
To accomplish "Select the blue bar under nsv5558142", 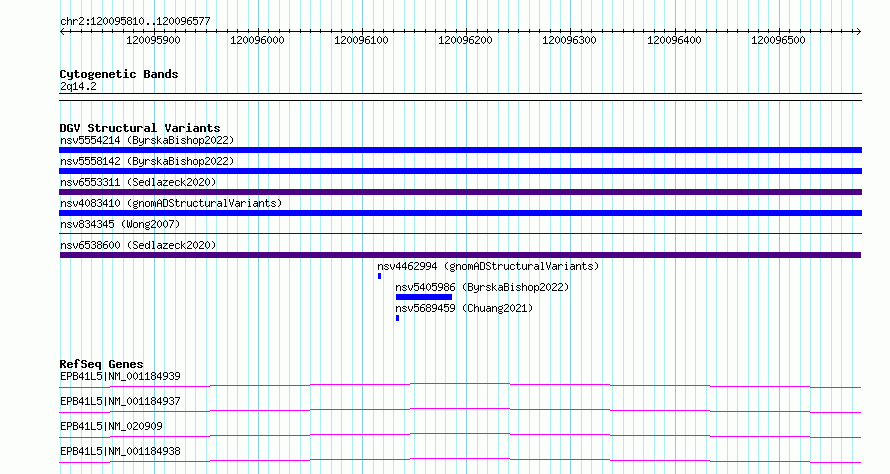I will point(460,171).
